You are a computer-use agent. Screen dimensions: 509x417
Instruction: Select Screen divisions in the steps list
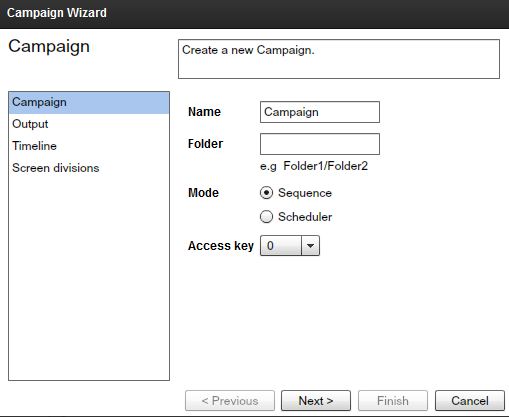click(x=89, y=168)
